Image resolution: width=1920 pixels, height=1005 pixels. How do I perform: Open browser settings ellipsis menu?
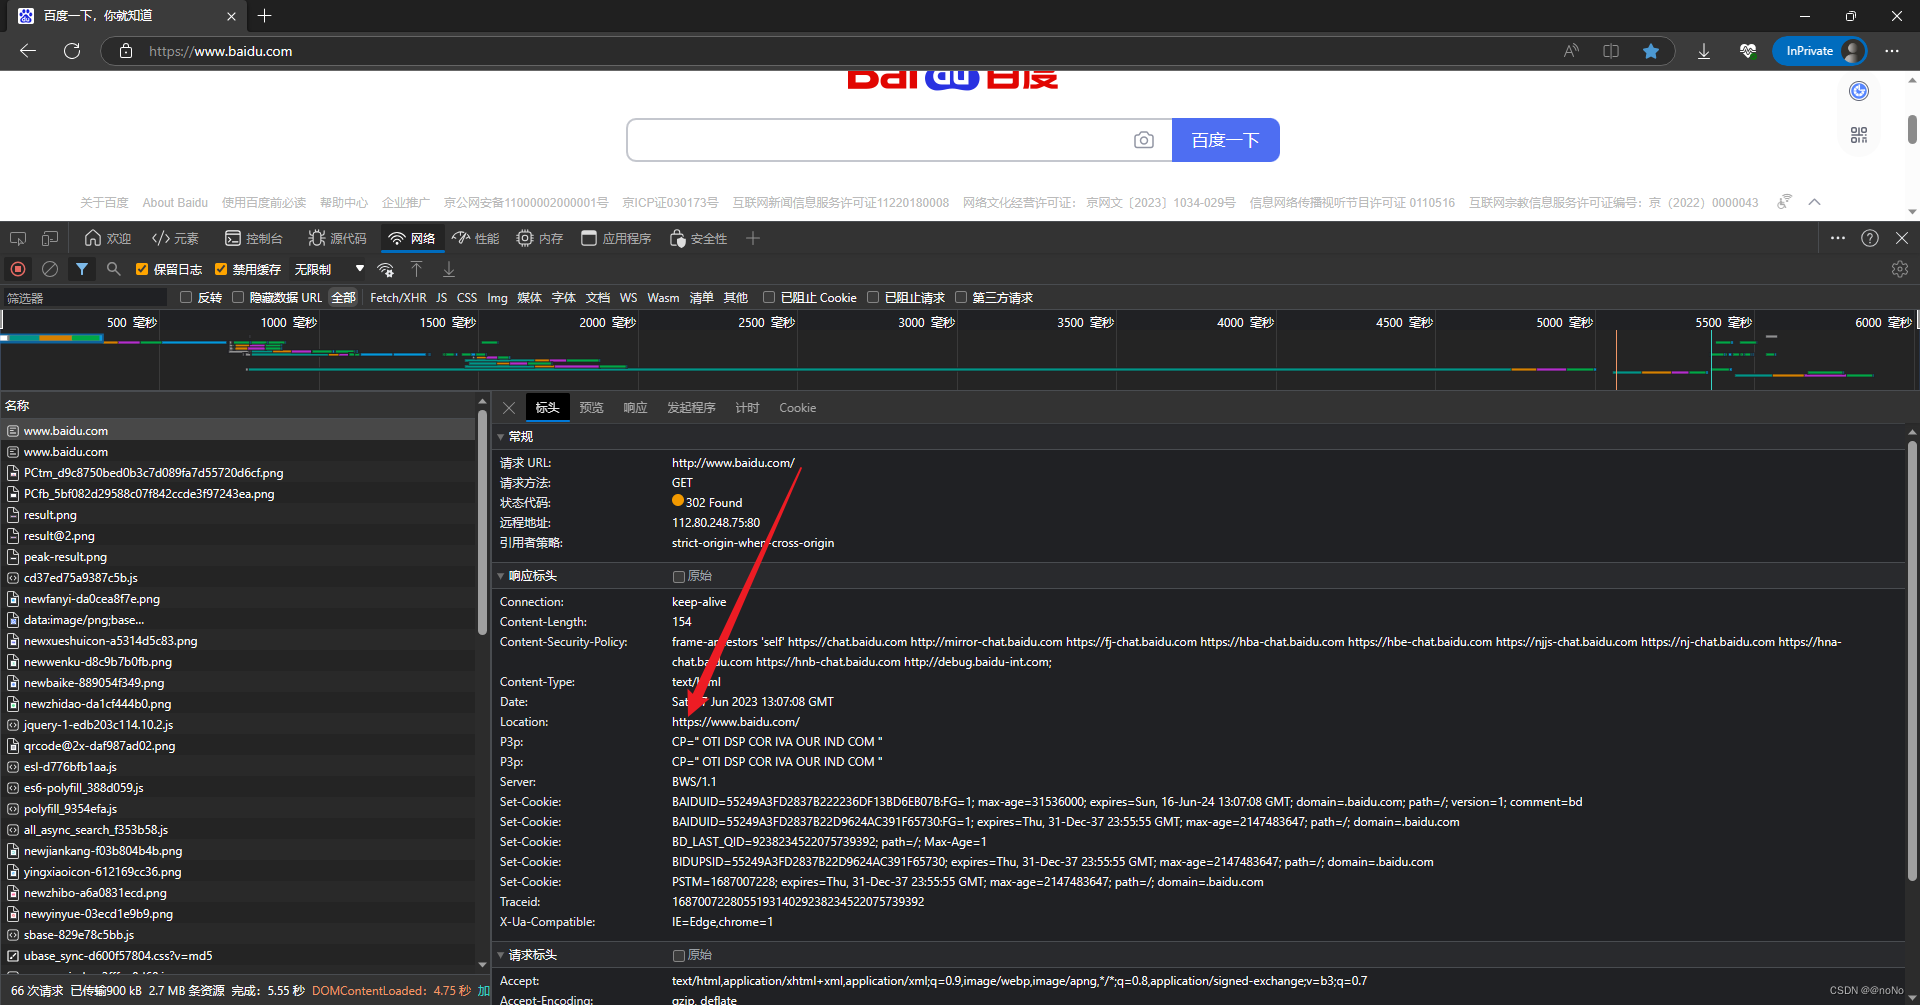click(1892, 51)
